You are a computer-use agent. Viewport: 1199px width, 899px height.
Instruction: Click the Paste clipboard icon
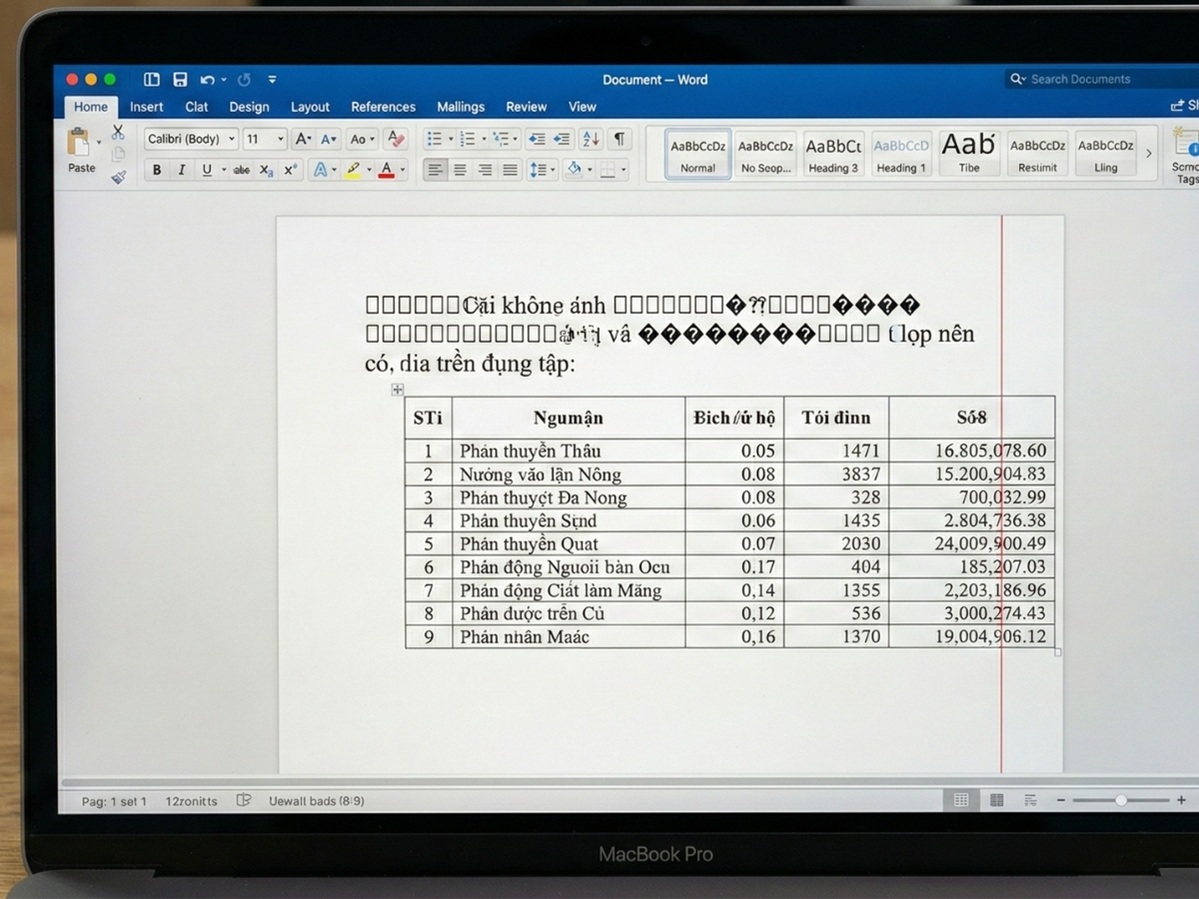pyautogui.click(x=78, y=143)
